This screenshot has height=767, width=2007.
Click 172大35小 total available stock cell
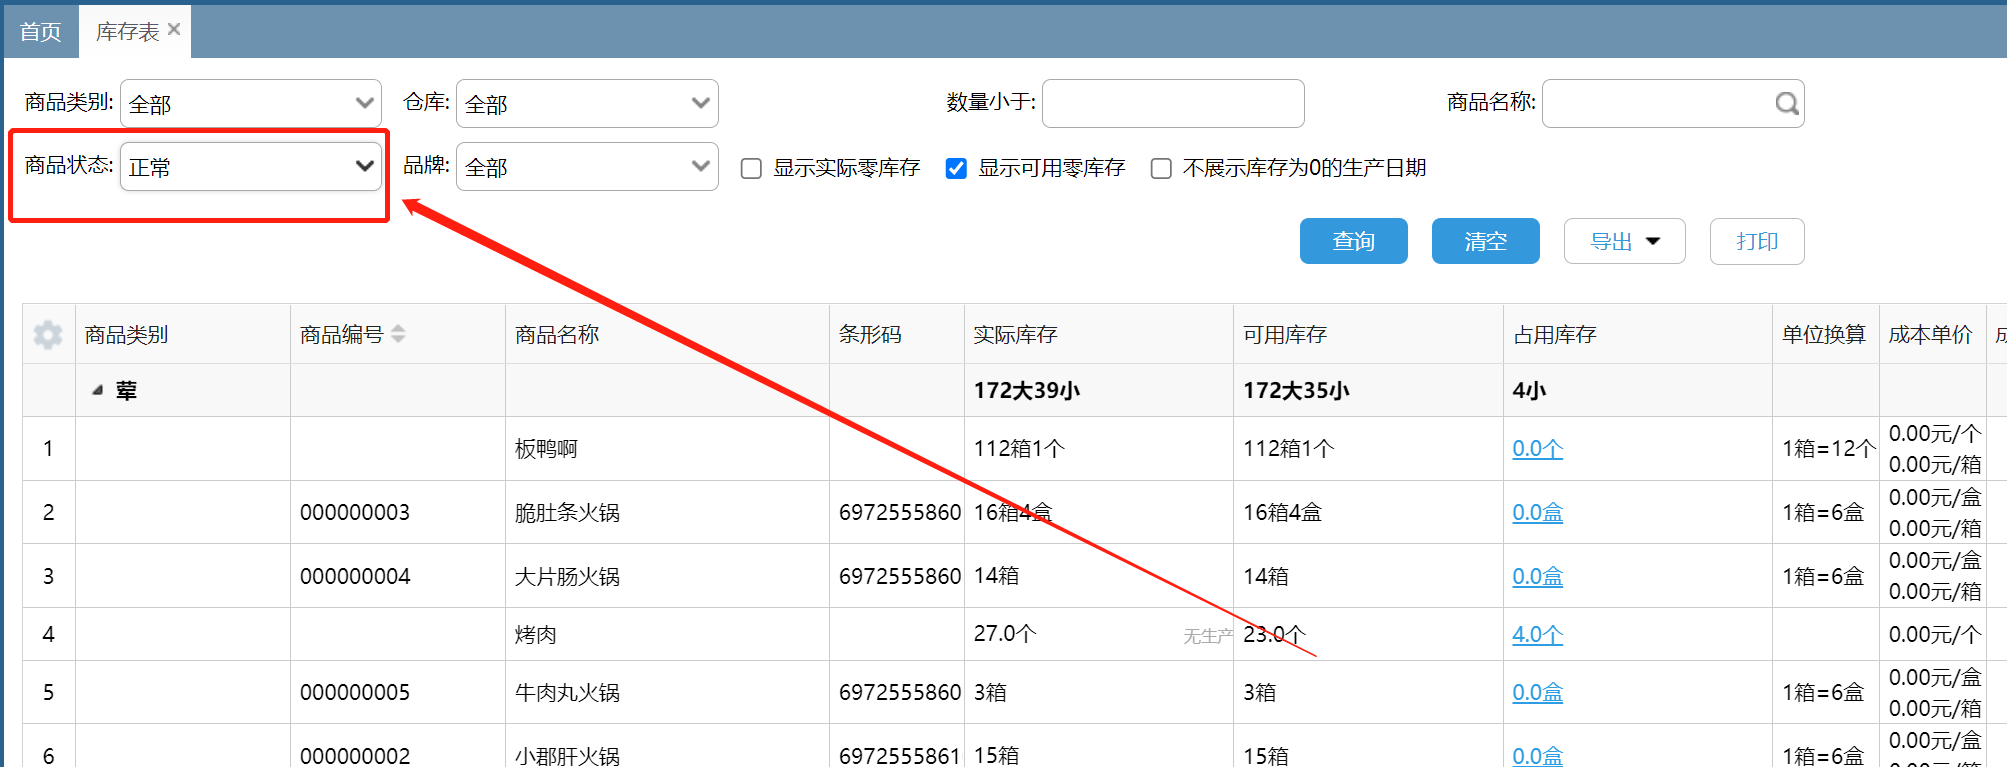[x=1368, y=391]
